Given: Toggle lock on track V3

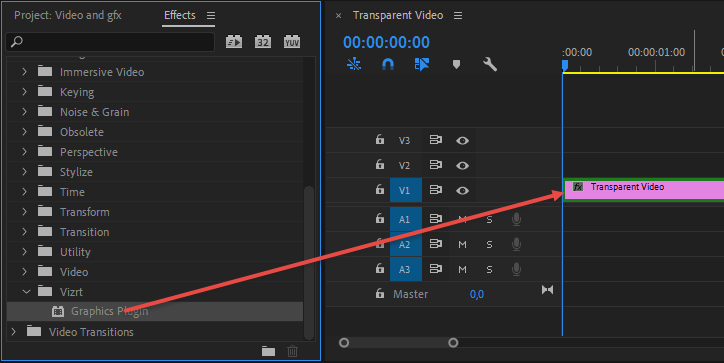Looking at the screenshot, I should pos(380,139).
